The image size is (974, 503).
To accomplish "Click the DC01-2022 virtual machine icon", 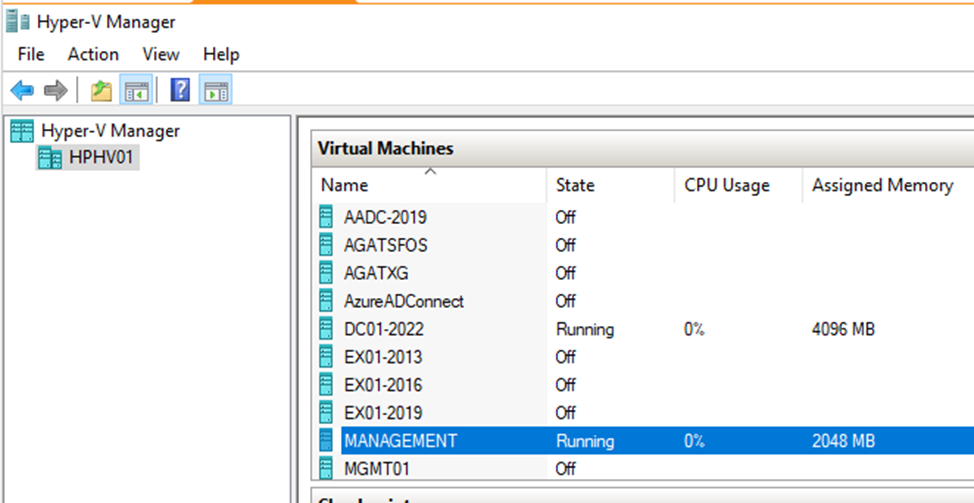I will point(326,329).
